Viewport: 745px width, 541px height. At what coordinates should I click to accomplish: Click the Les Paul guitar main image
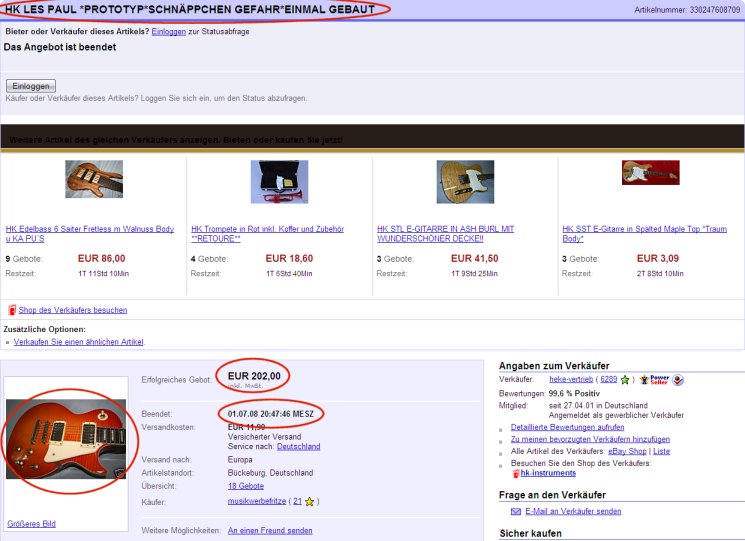point(66,438)
